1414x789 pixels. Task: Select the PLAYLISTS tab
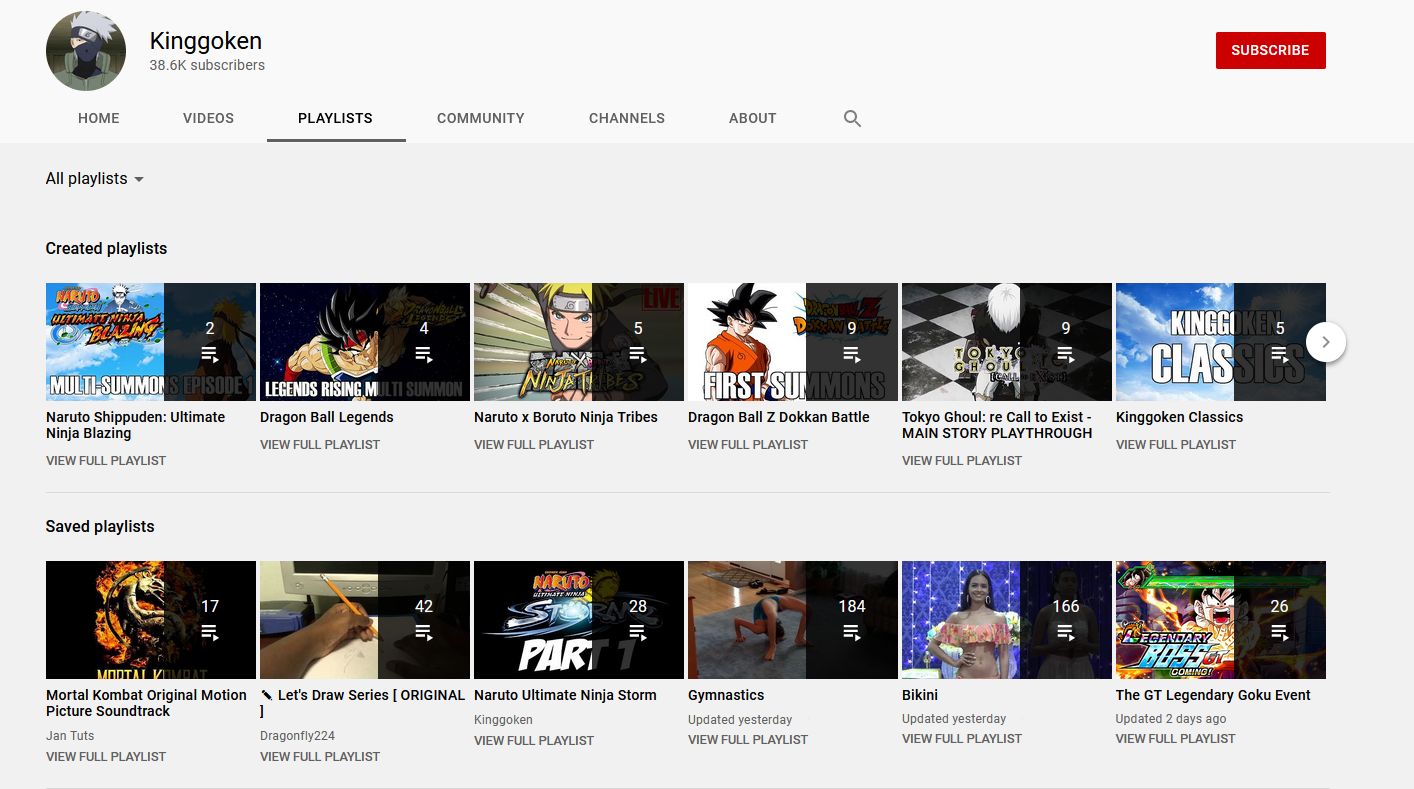pos(335,118)
